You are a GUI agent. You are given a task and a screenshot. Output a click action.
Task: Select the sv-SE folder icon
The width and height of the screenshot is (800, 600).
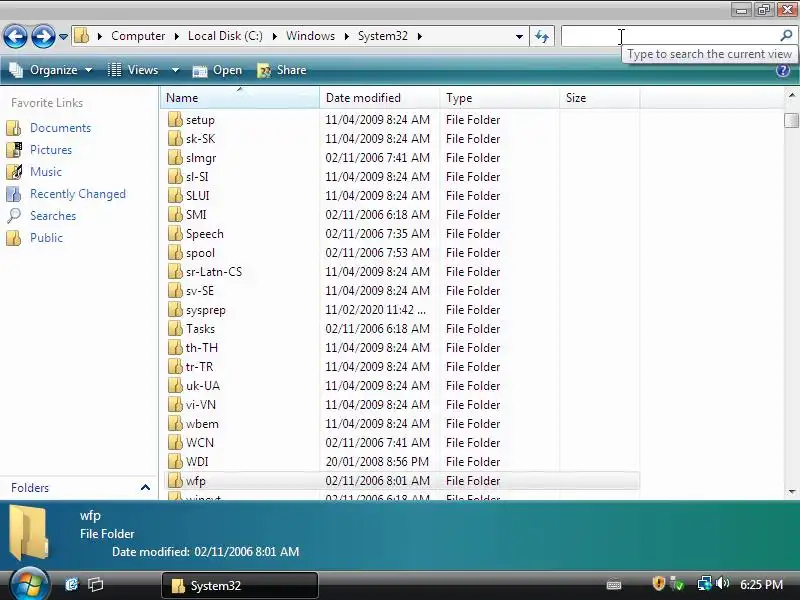pyautogui.click(x=175, y=290)
